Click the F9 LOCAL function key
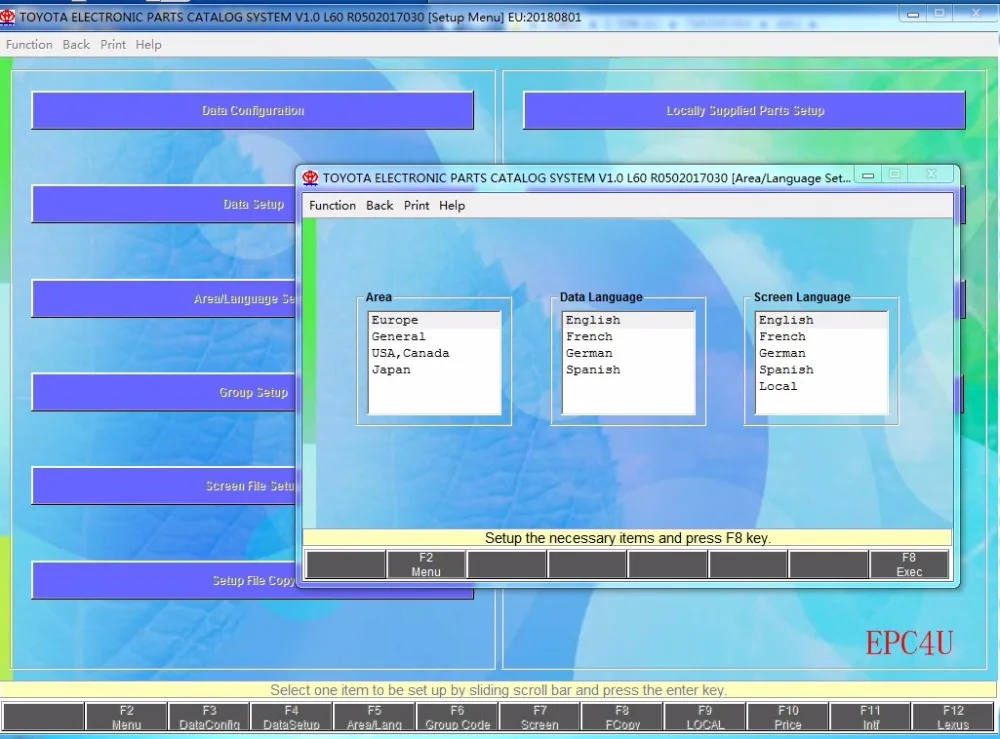 click(705, 717)
